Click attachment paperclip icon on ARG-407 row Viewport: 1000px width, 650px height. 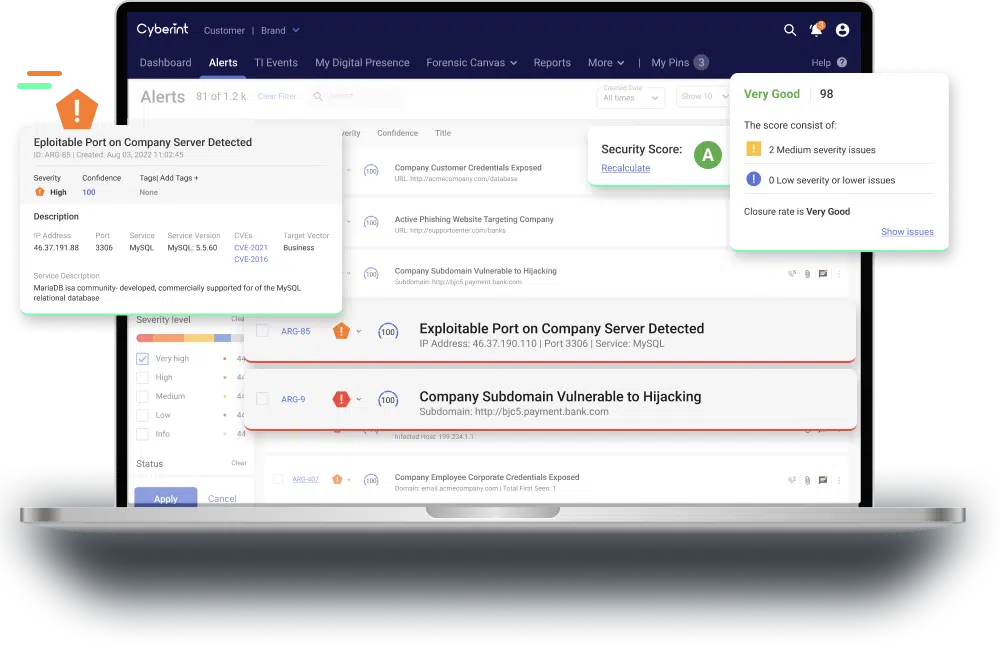[x=806, y=480]
